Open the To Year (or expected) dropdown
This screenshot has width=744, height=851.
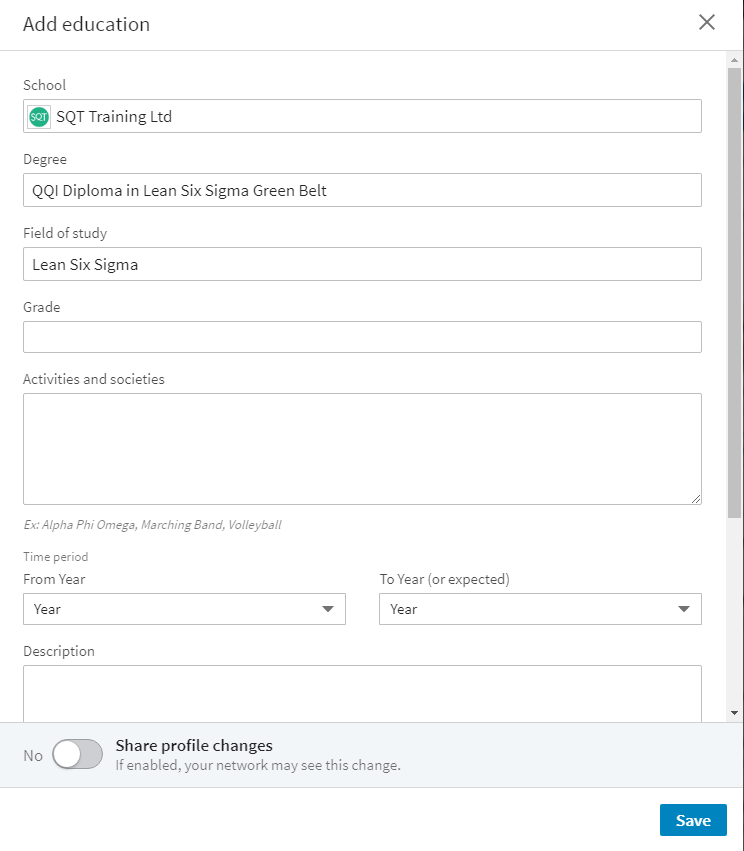pyautogui.click(x=540, y=609)
